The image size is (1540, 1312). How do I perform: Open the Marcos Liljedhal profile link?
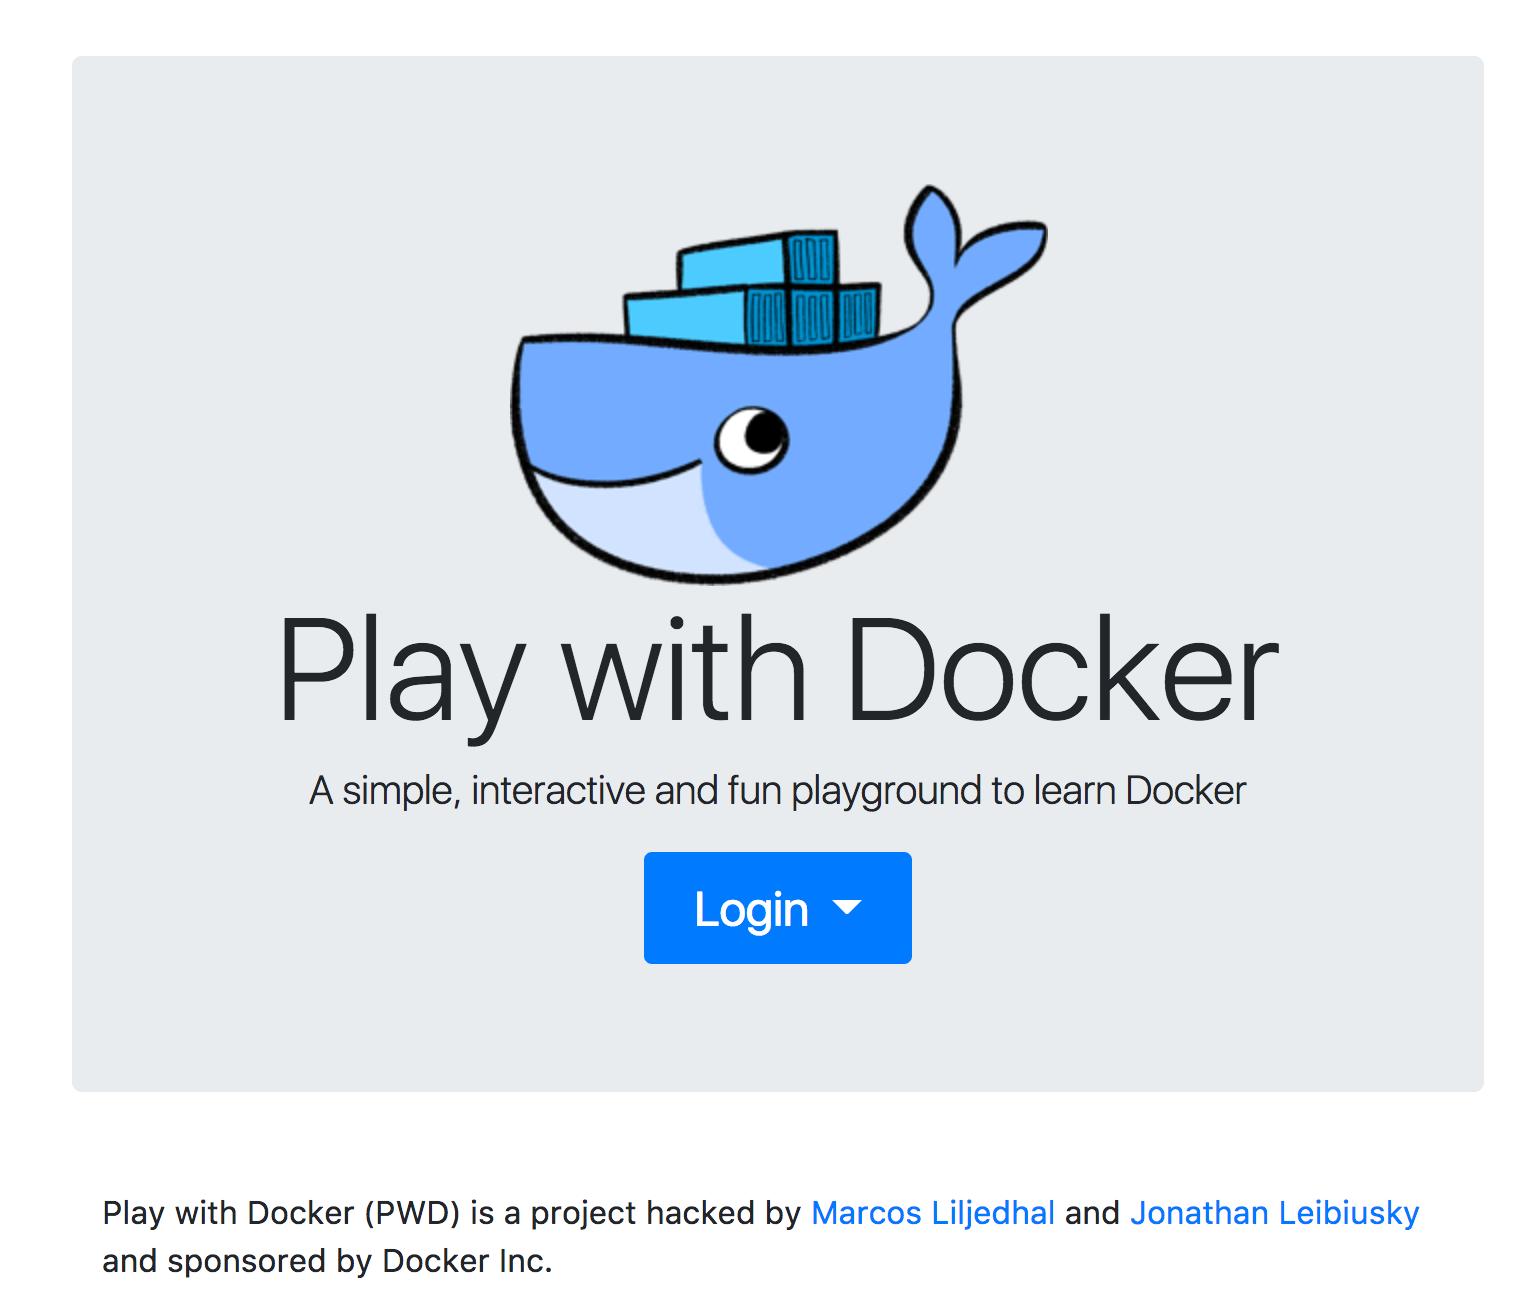pyautogui.click(x=933, y=1212)
